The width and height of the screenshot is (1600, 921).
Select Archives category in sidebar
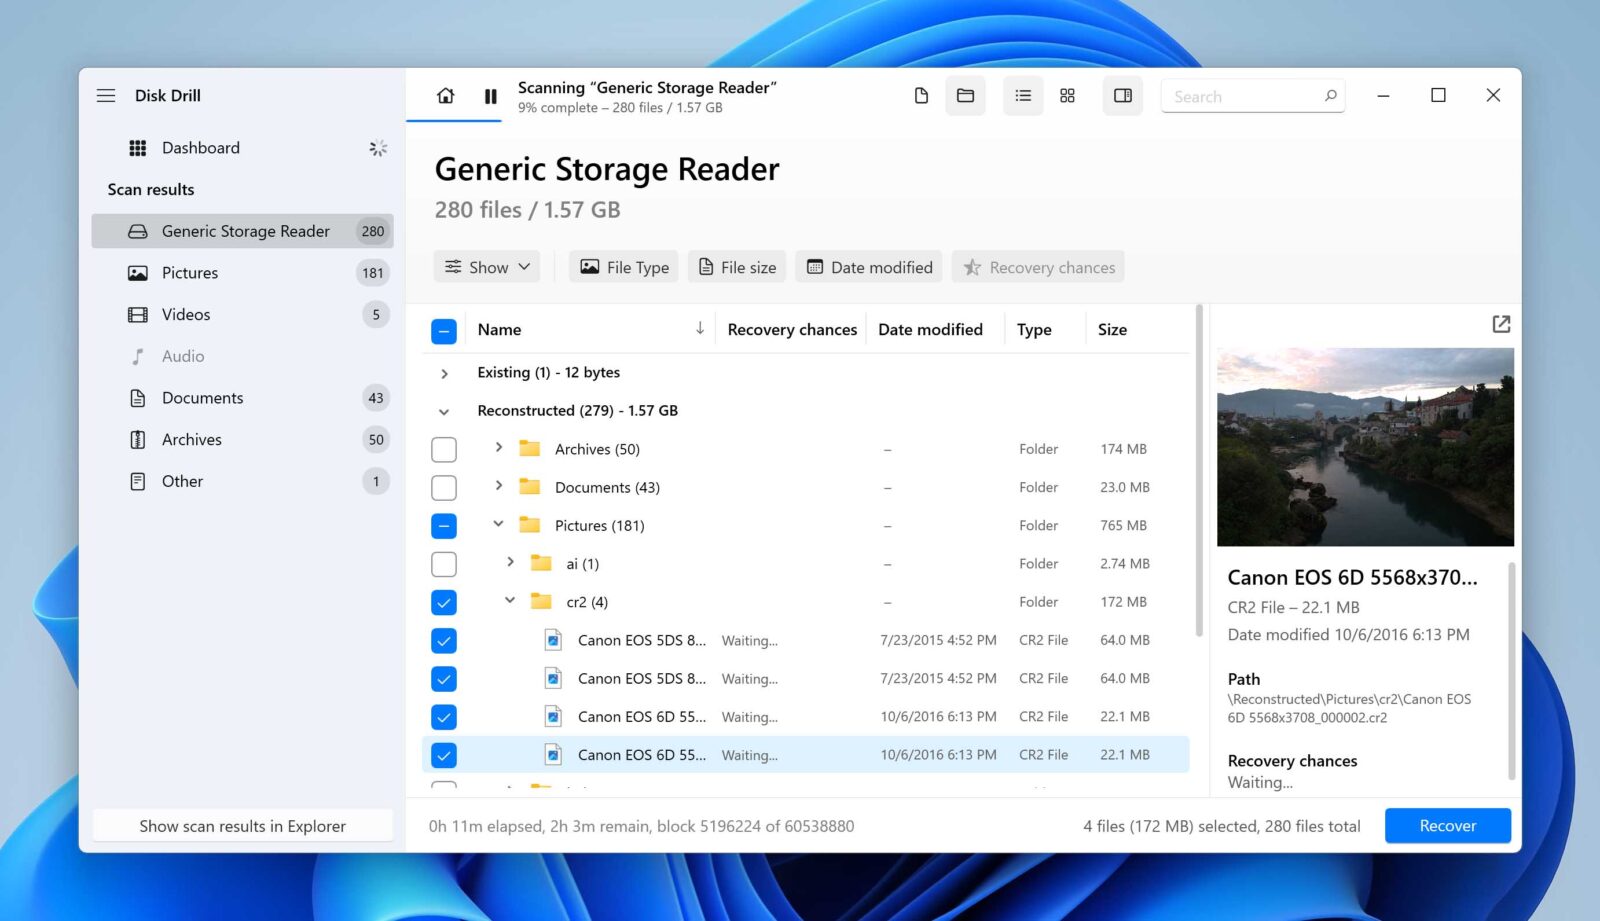coord(192,440)
